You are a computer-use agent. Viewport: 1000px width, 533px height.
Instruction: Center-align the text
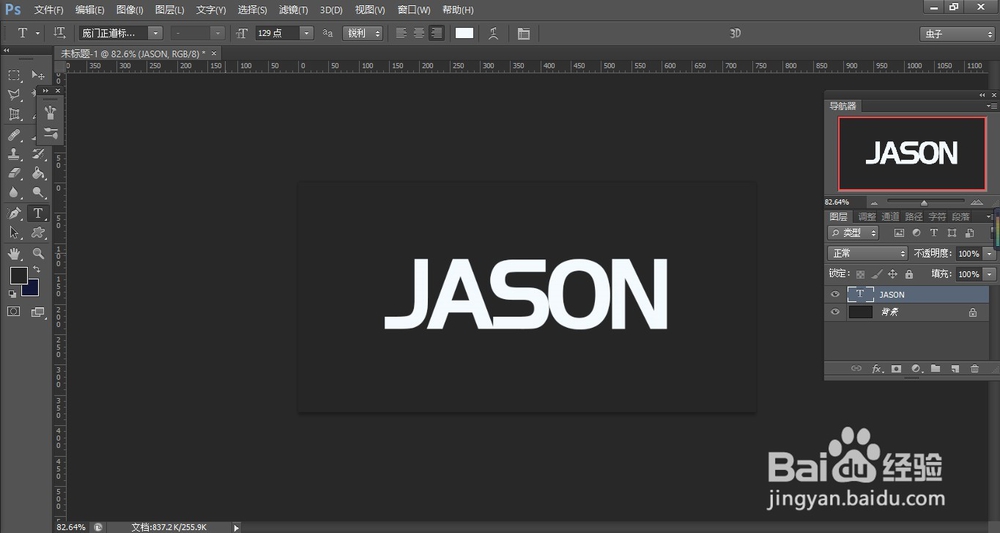pyautogui.click(x=419, y=33)
